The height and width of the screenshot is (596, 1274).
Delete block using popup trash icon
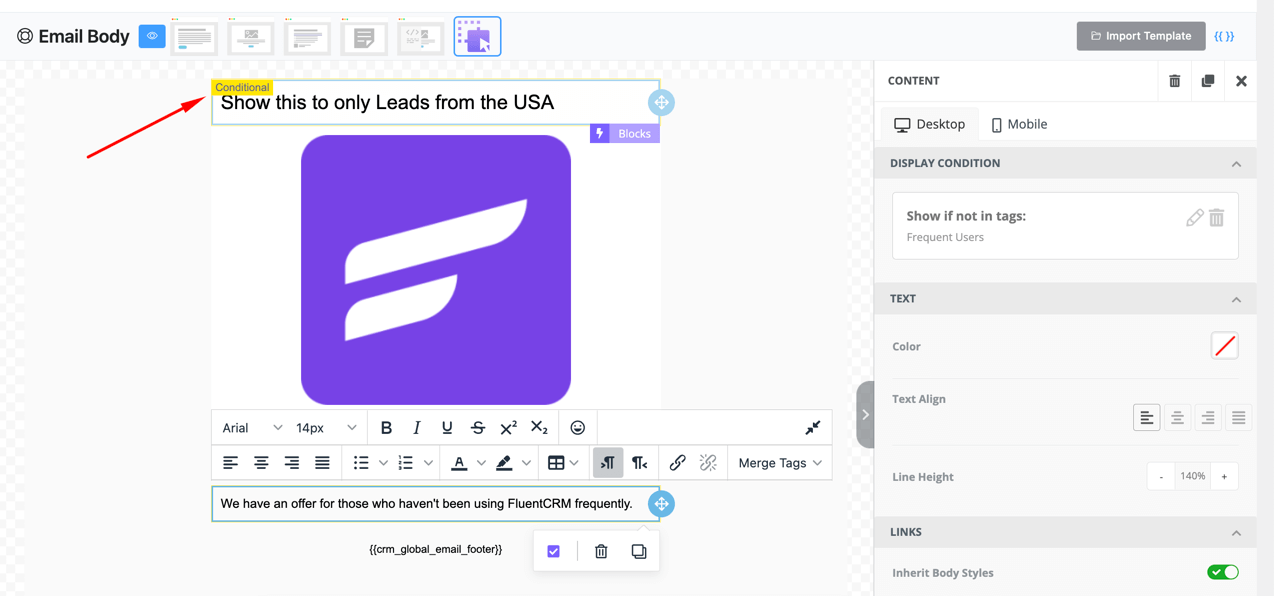tap(601, 551)
